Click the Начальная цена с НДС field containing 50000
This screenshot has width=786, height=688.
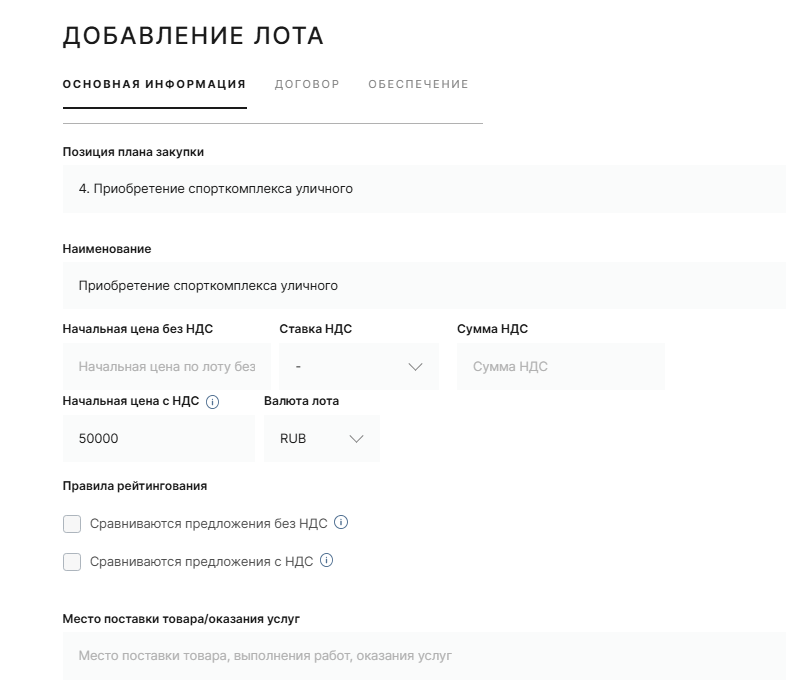click(158, 439)
